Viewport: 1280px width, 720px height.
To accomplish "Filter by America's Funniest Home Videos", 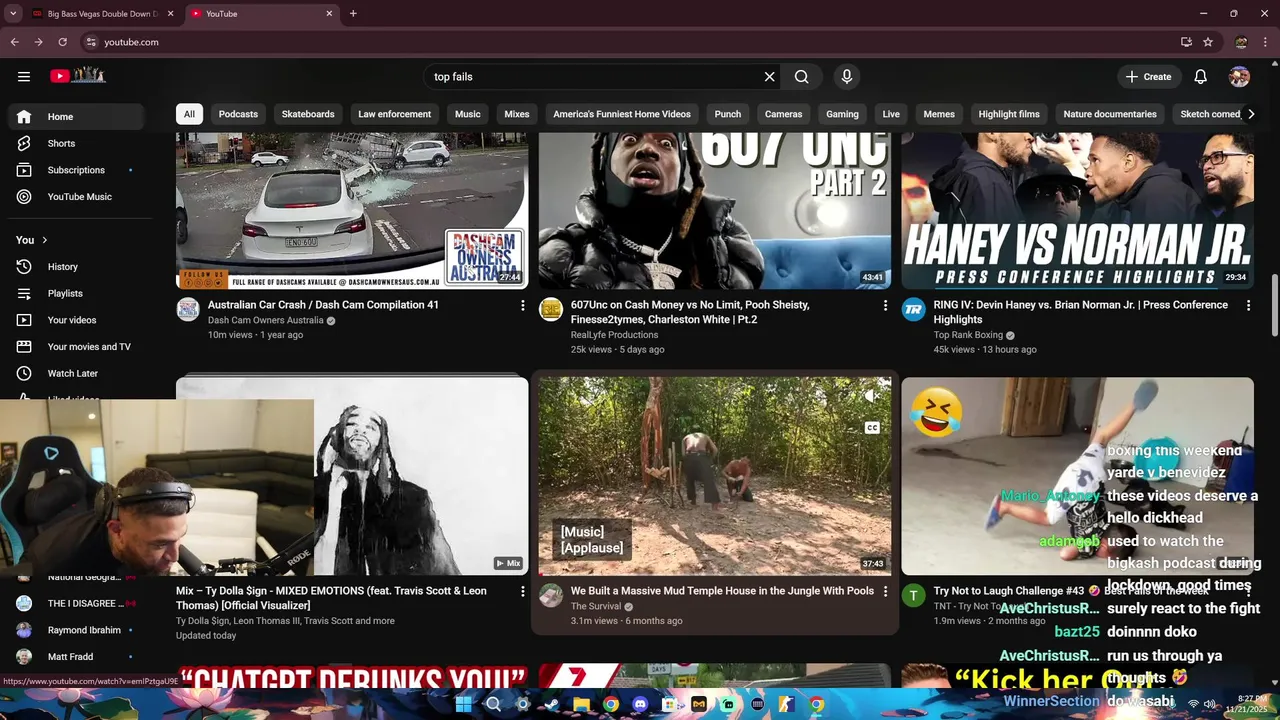I will pos(622,114).
